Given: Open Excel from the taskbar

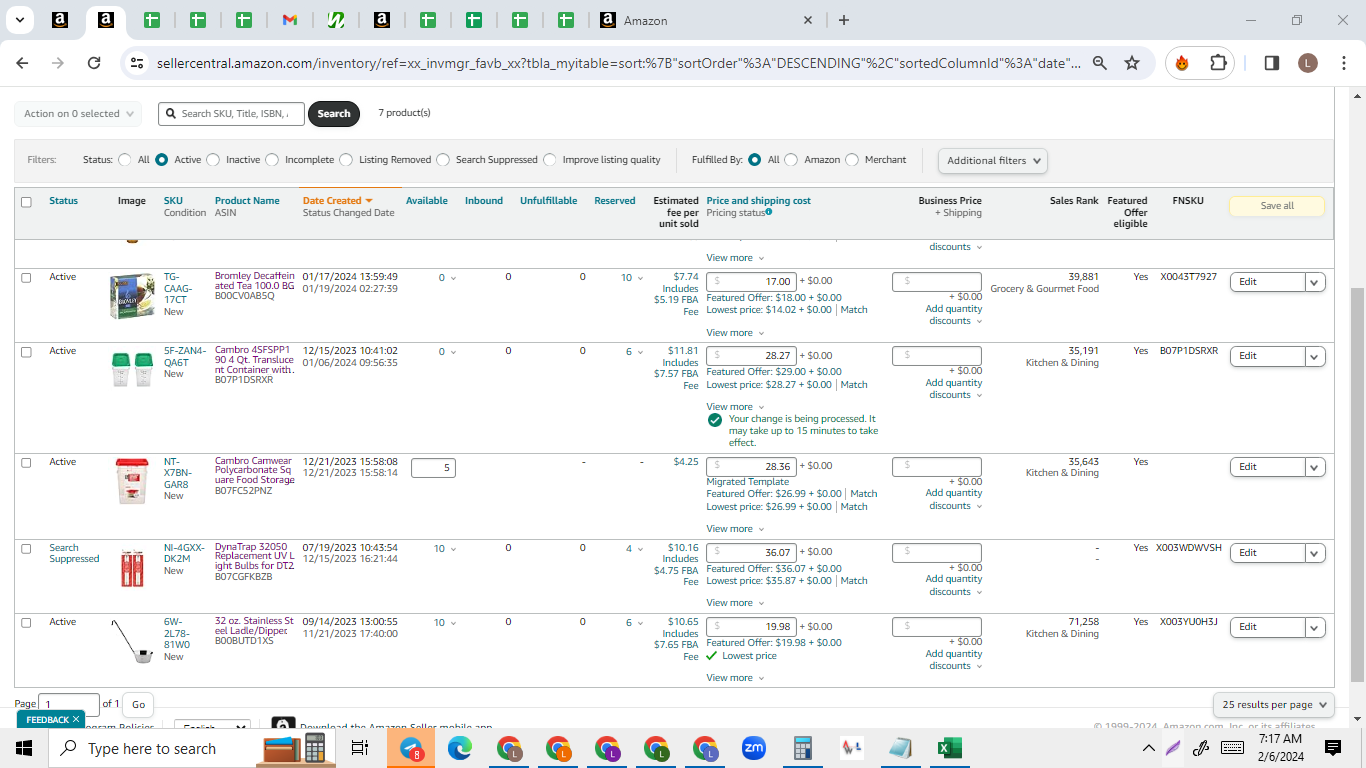Looking at the screenshot, I should (949, 748).
